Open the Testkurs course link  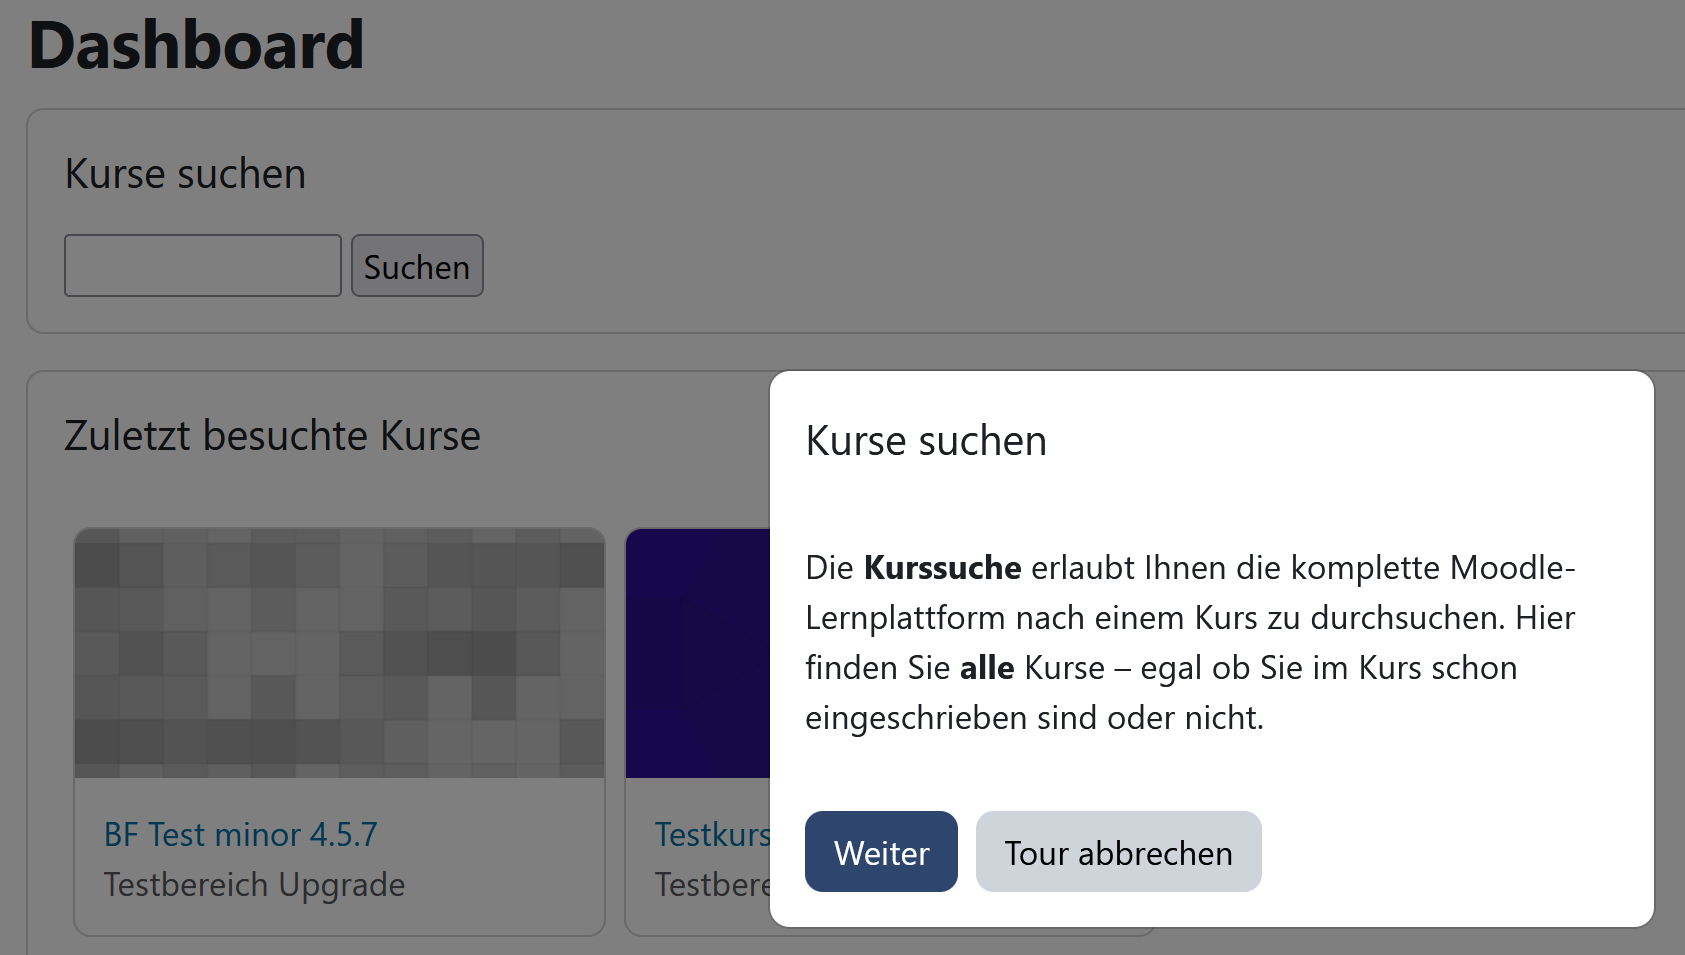[712, 834]
